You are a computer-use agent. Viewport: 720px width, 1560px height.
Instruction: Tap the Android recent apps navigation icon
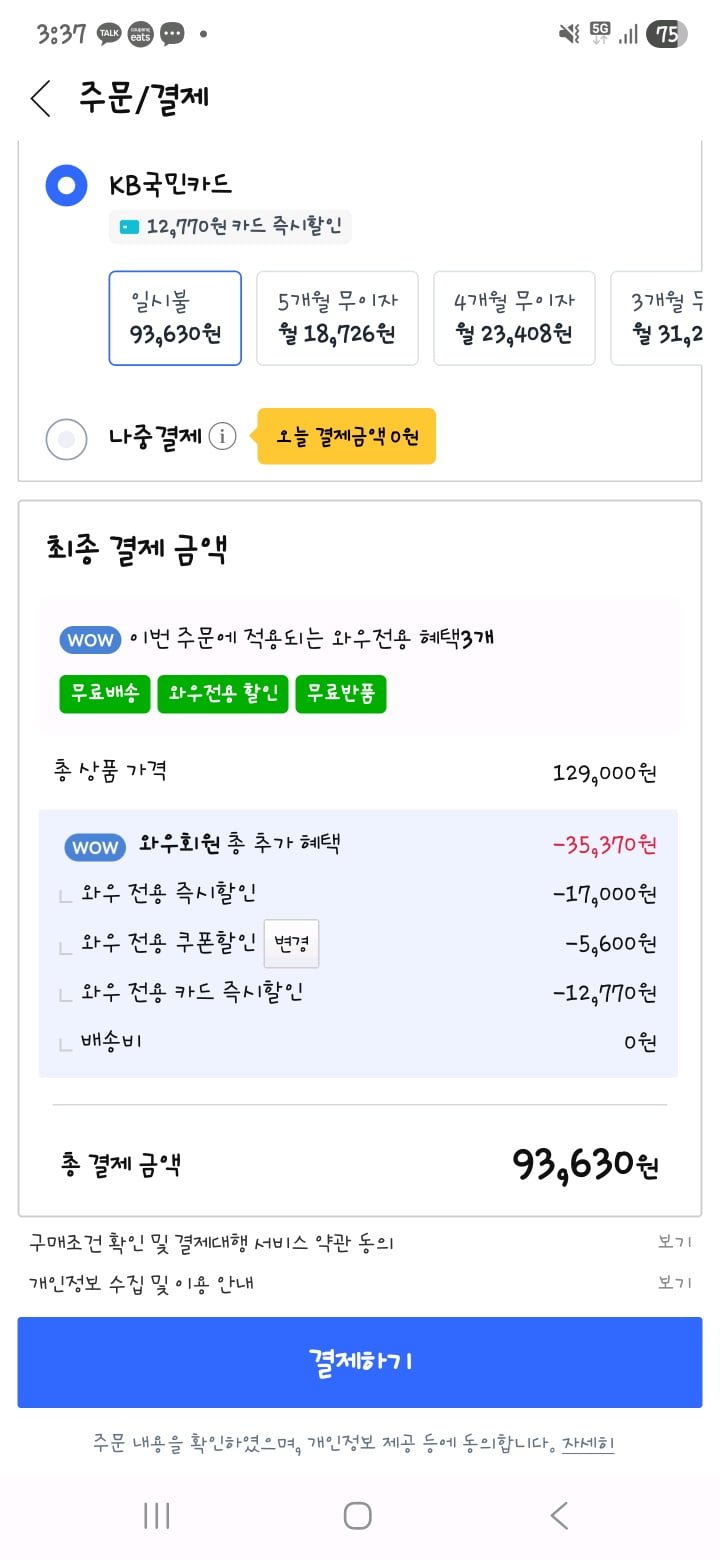coord(156,1515)
